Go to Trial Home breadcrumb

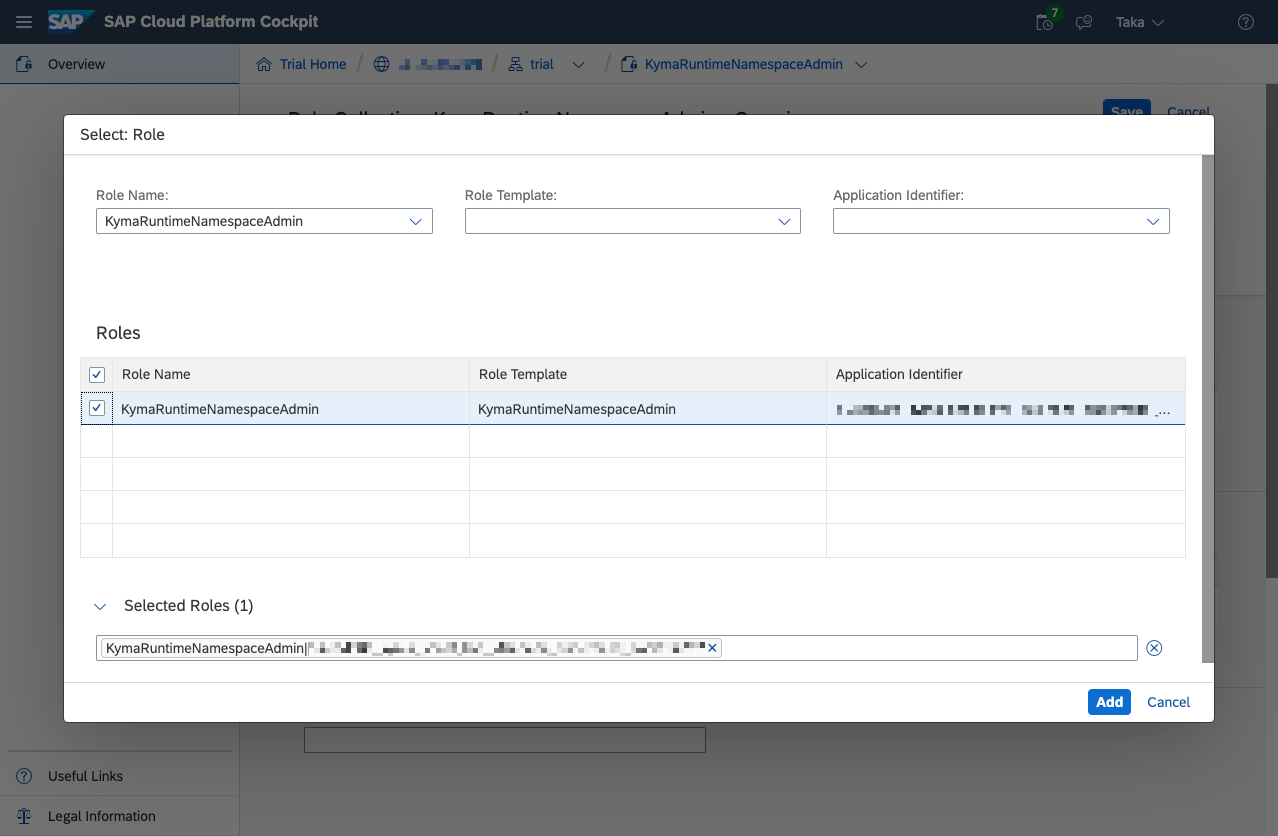click(x=312, y=64)
